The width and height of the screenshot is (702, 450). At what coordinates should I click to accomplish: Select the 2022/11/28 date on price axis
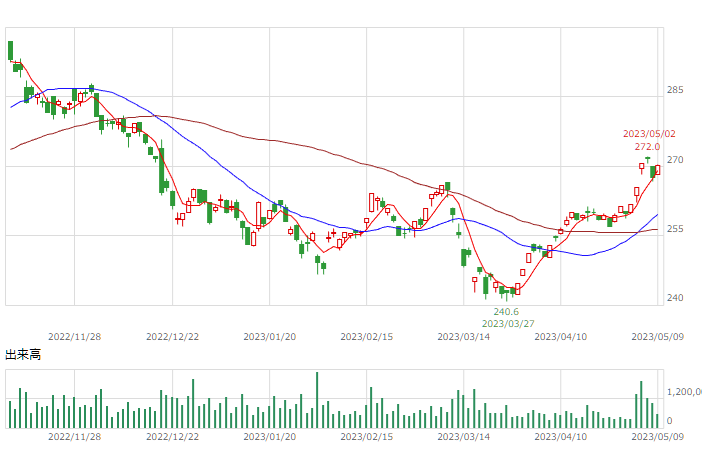pos(74,337)
